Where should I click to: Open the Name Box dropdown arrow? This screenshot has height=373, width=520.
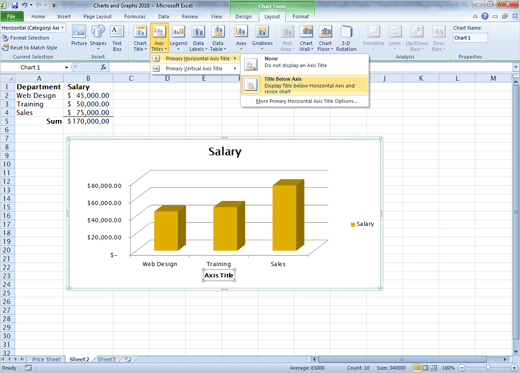point(66,67)
